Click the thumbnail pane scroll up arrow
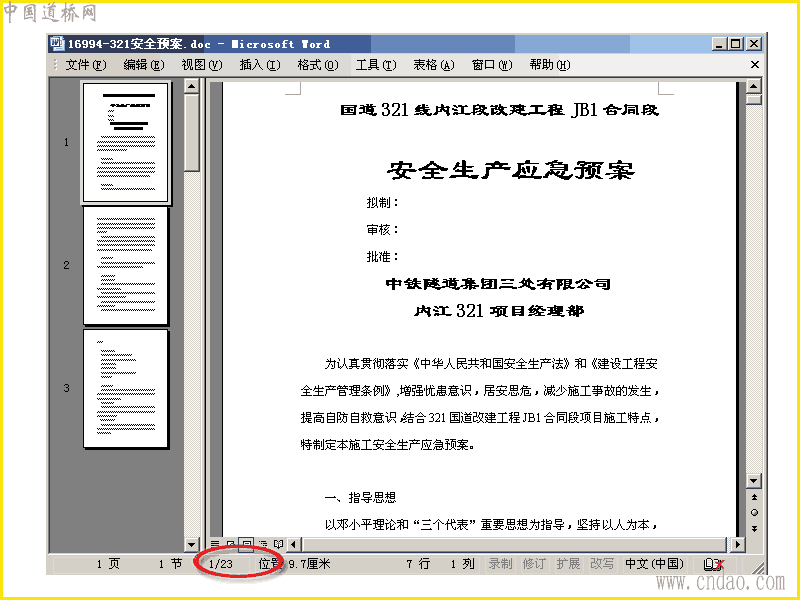This screenshot has height=600, width=800. [191, 86]
